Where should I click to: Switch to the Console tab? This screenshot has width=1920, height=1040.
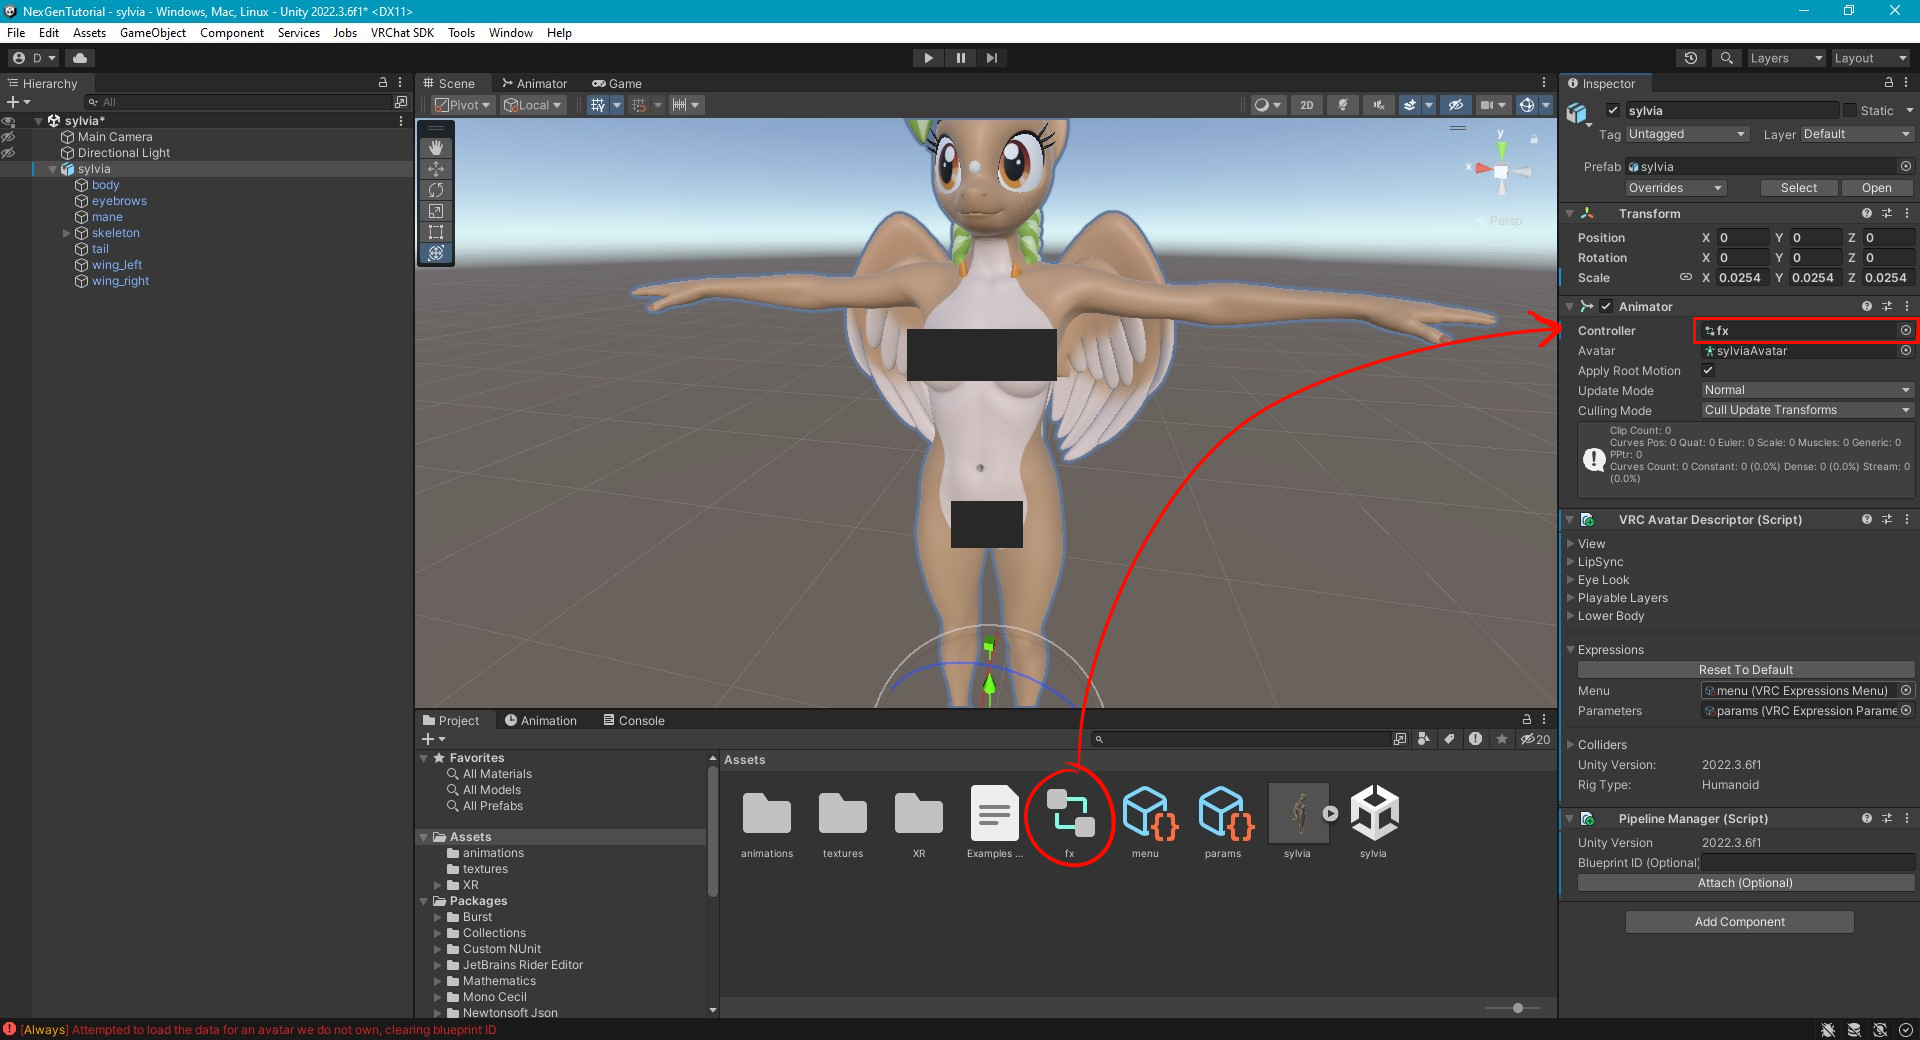[x=634, y=721]
